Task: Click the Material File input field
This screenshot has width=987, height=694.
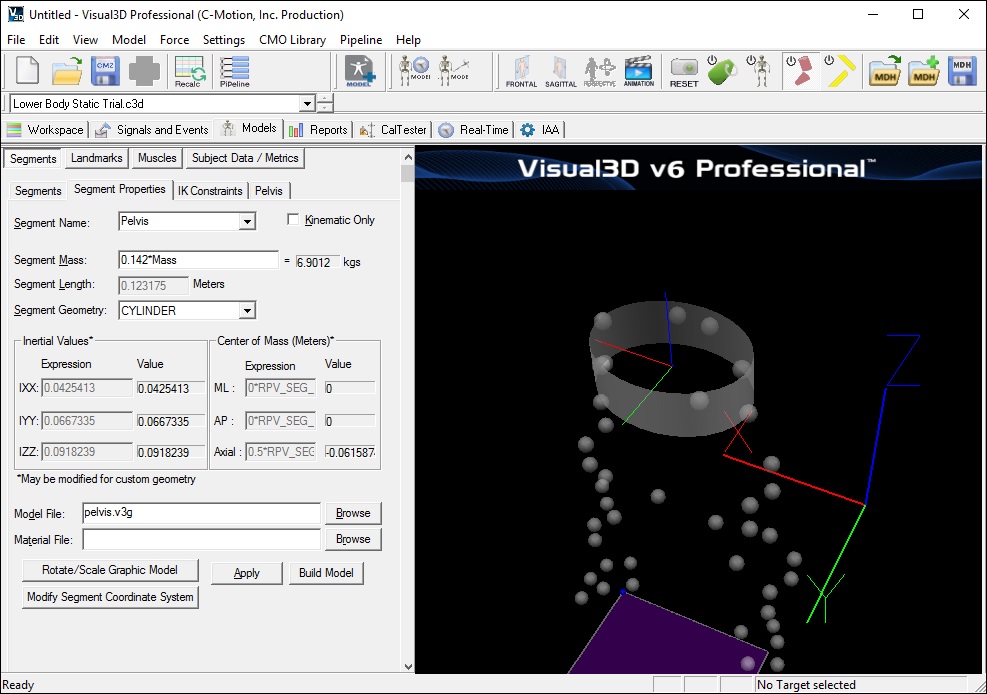Action: 201,539
